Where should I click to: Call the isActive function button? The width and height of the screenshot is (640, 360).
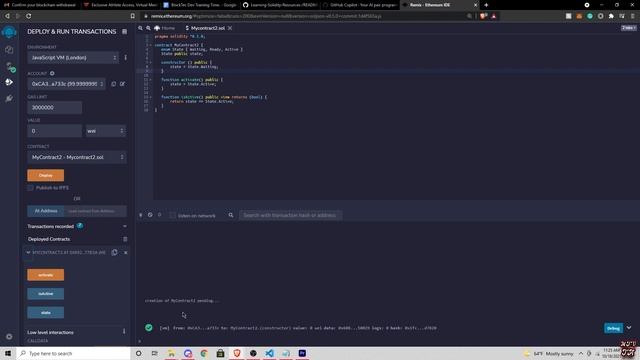click(46, 293)
